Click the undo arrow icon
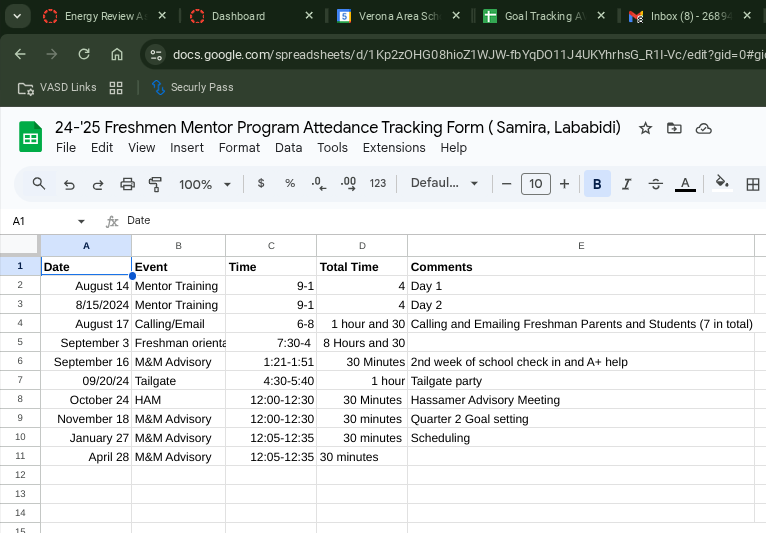The height and width of the screenshot is (533, 766). point(69,184)
